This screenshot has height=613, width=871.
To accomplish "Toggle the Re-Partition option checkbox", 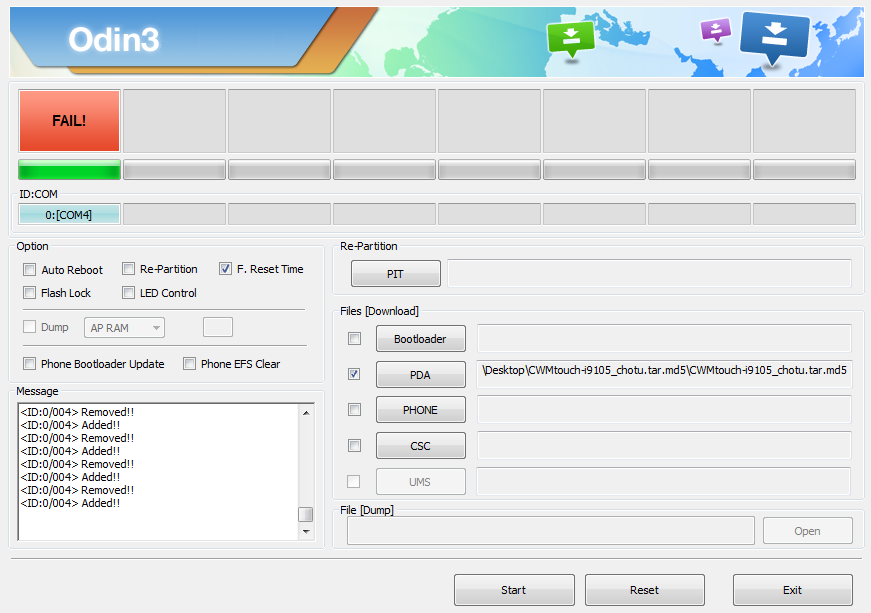I will pyautogui.click(x=128, y=269).
